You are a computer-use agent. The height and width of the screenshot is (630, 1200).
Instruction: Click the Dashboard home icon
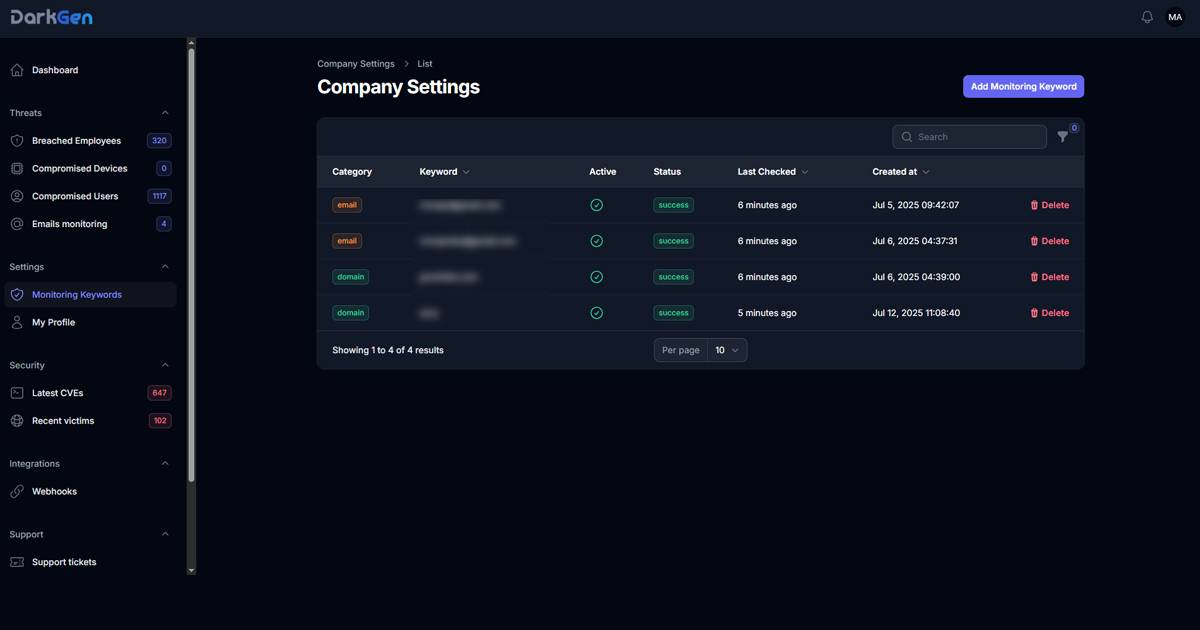pos(17,70)
